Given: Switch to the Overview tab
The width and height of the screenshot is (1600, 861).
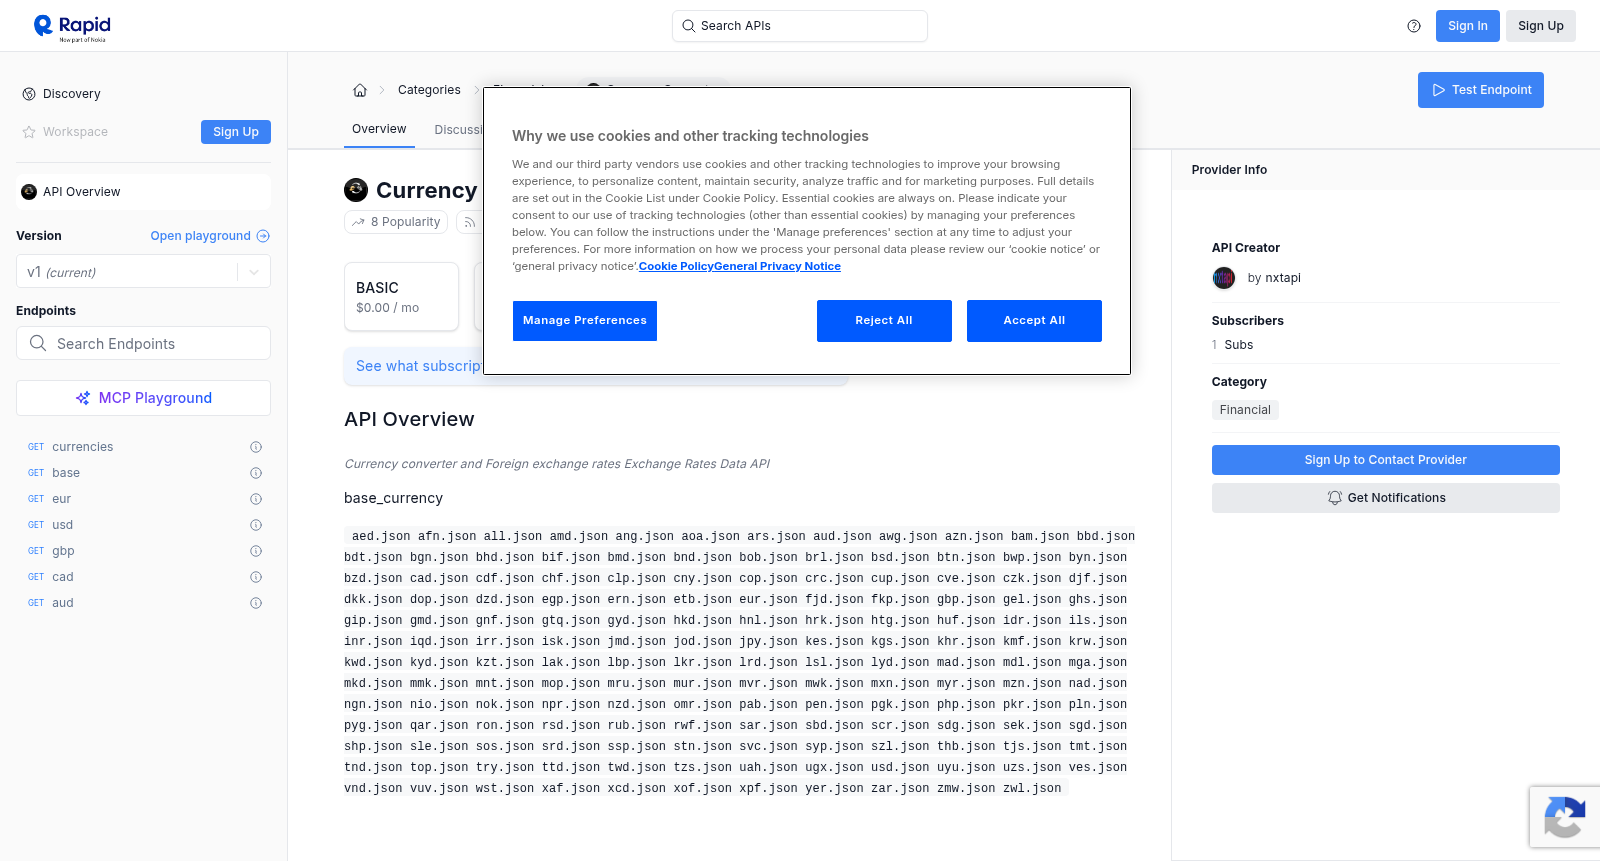Looking at the screenshot, I should (379, 129).
